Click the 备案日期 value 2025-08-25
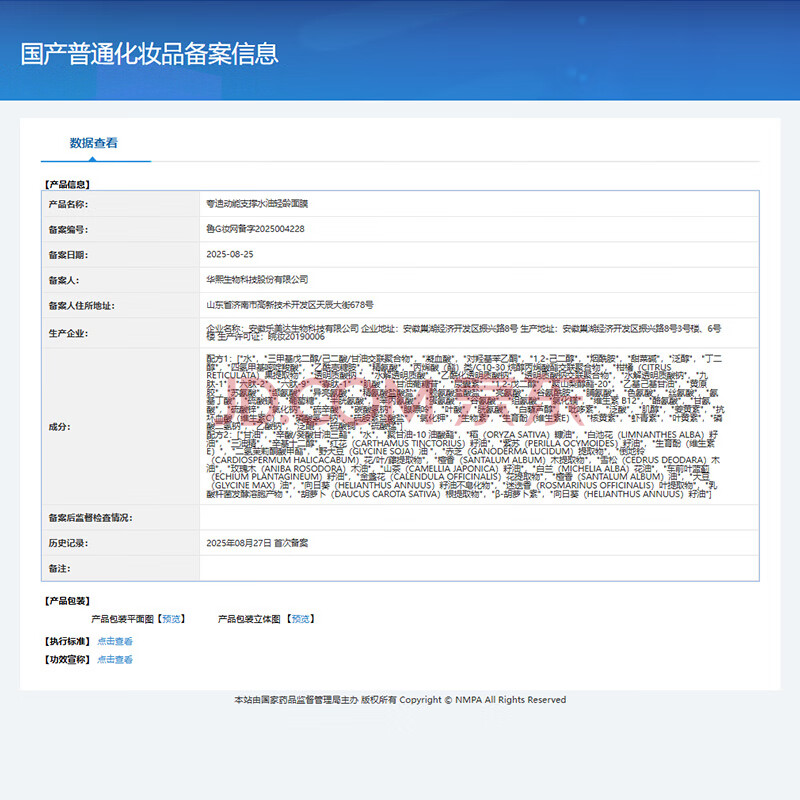 coord(229,254)
